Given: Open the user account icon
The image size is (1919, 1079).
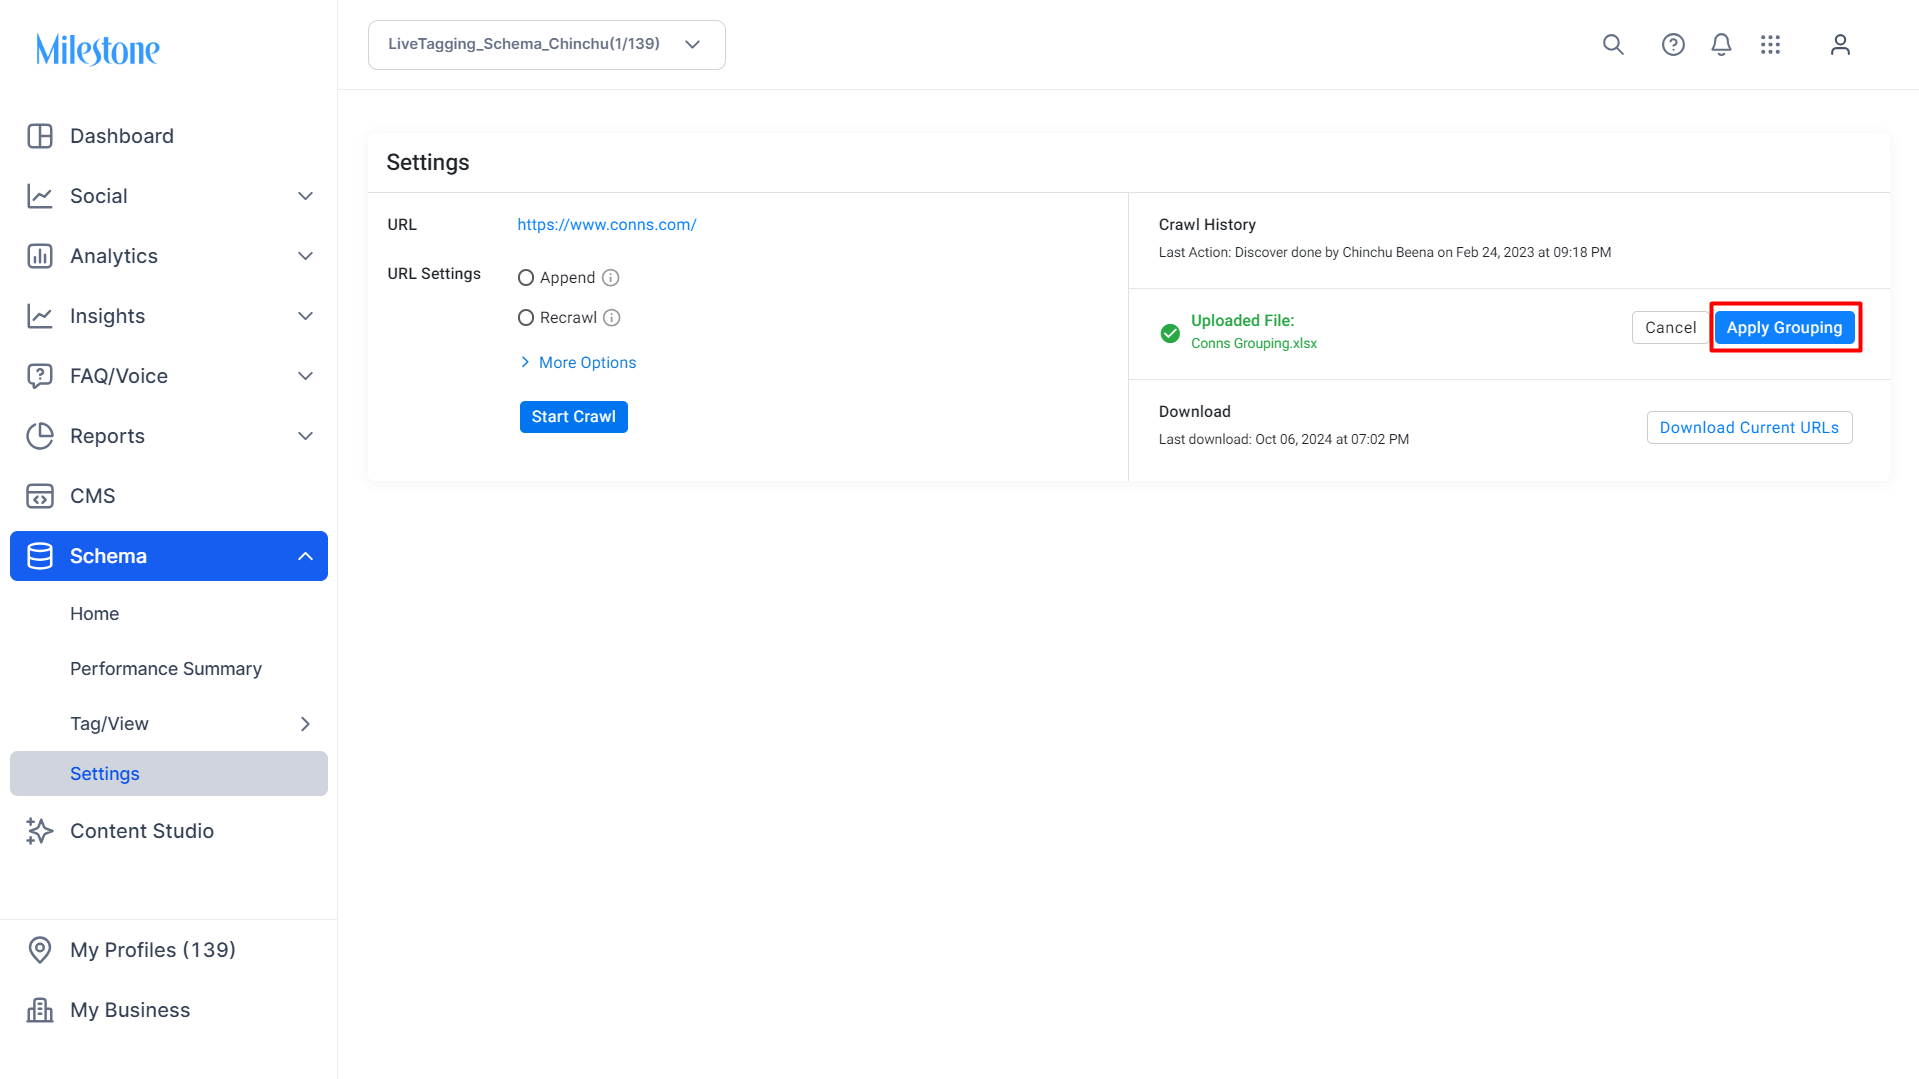Looking at the screenshot, I should [x=1840, y=45].
